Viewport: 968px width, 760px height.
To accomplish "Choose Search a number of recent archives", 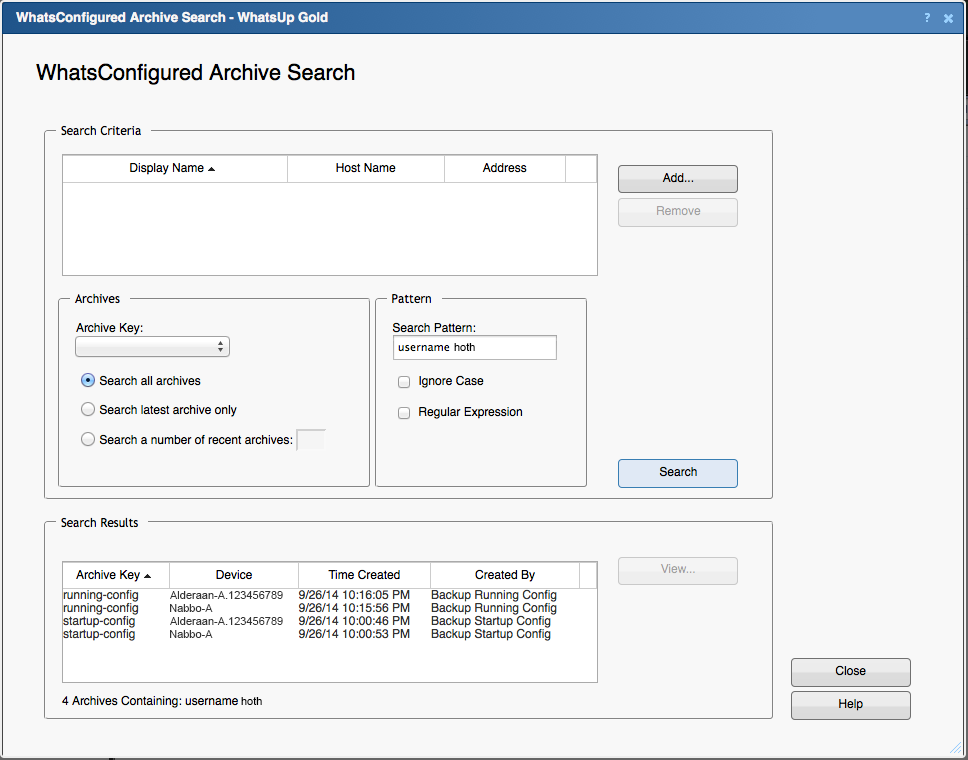I will (x=88, y=439).
